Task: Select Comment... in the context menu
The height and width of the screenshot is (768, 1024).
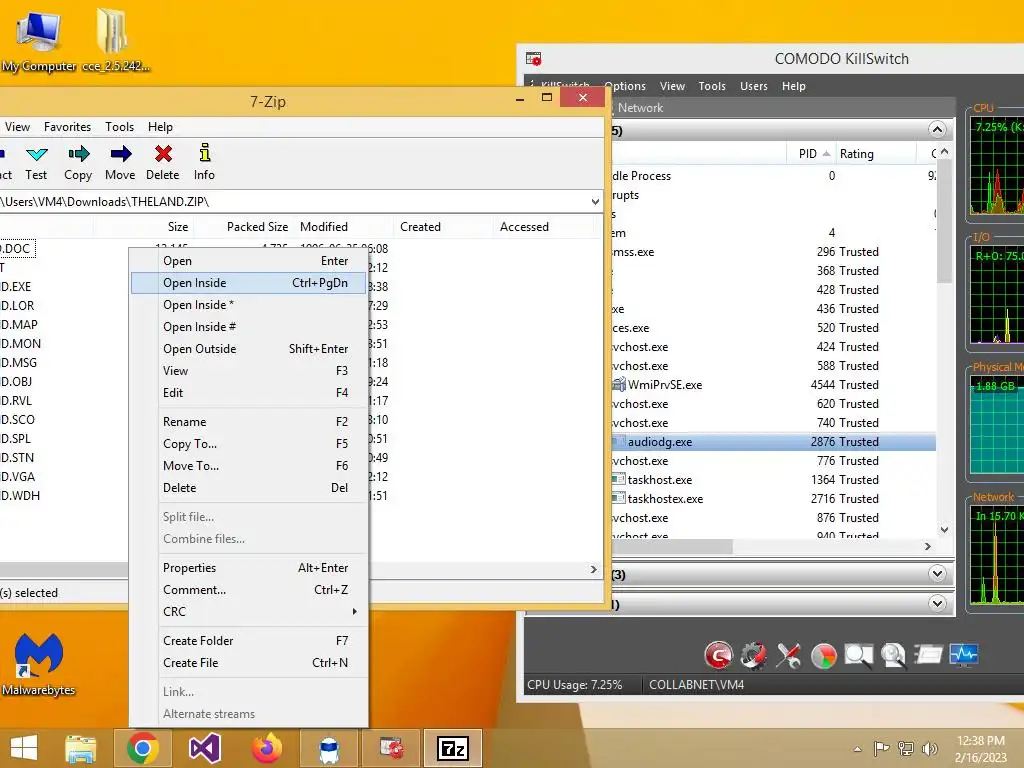Action: coord(248,590)
